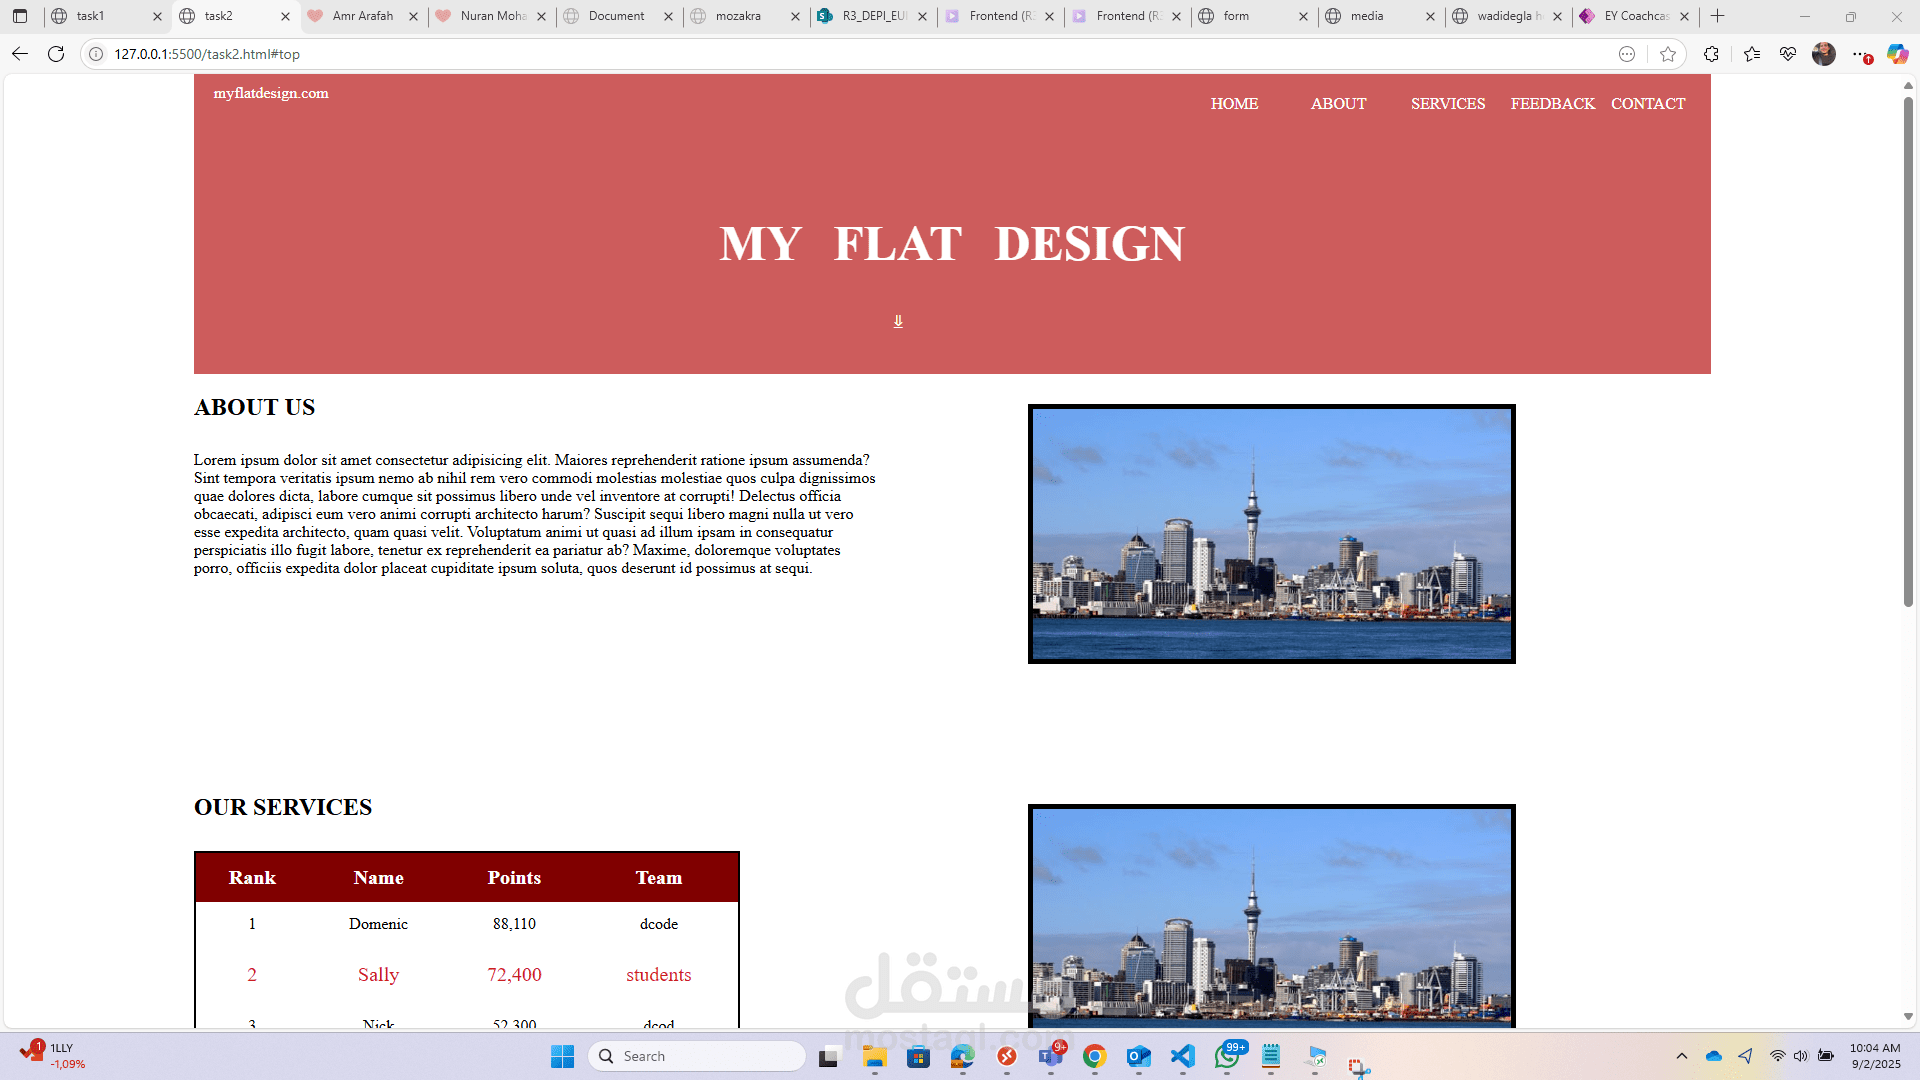This screenshot has width=1920, height=1080.
Task: Open the CONTACT nav link
Action: (1648, 104)
